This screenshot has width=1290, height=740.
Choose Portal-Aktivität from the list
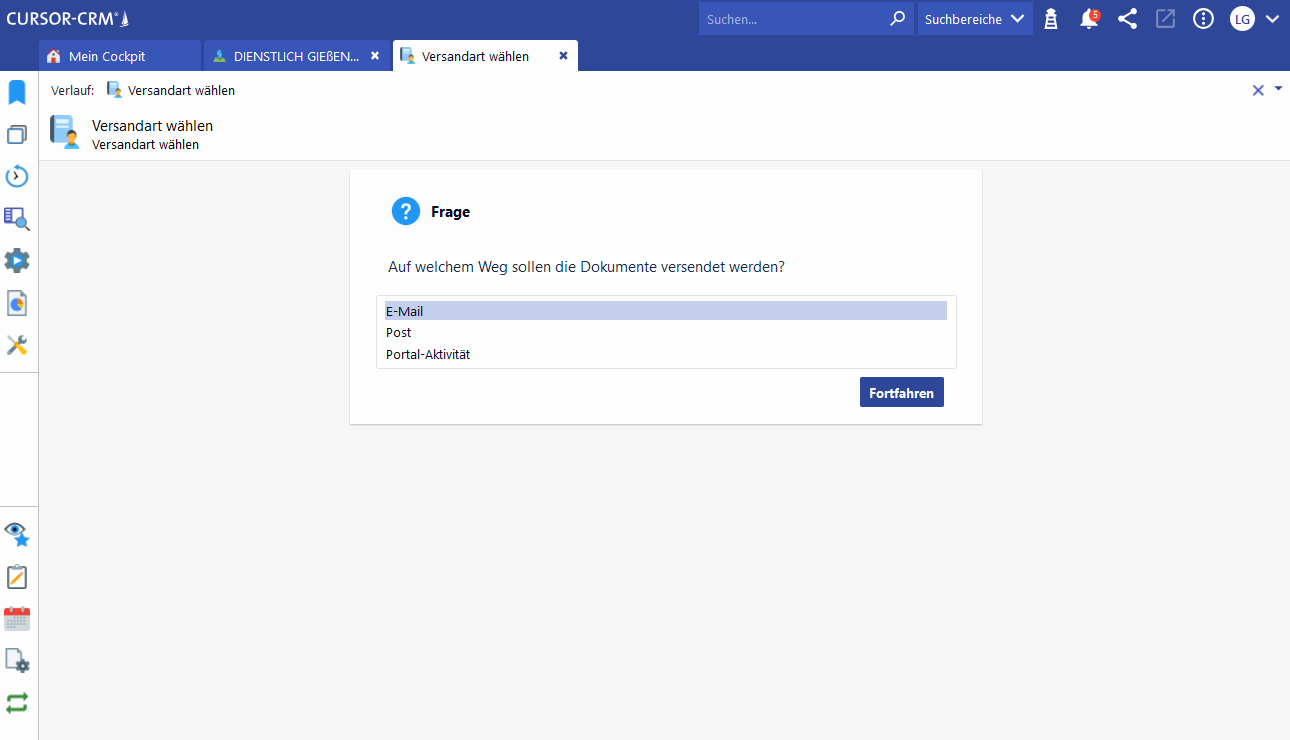click(x=665, y=354)
